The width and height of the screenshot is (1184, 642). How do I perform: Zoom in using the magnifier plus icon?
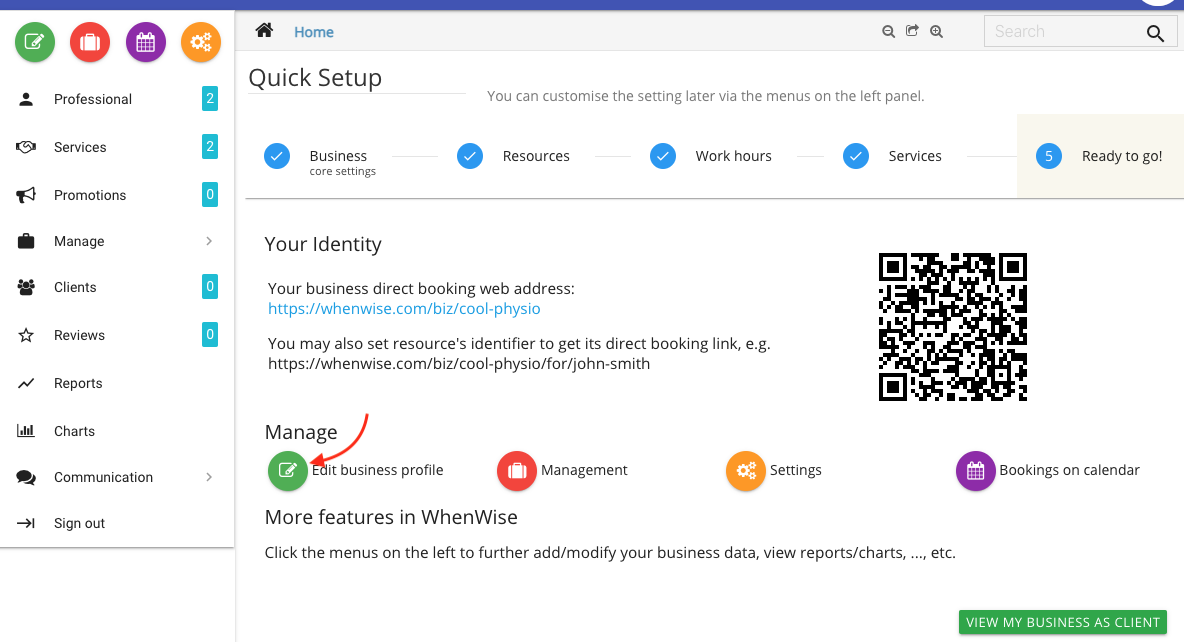click(936, 31)
